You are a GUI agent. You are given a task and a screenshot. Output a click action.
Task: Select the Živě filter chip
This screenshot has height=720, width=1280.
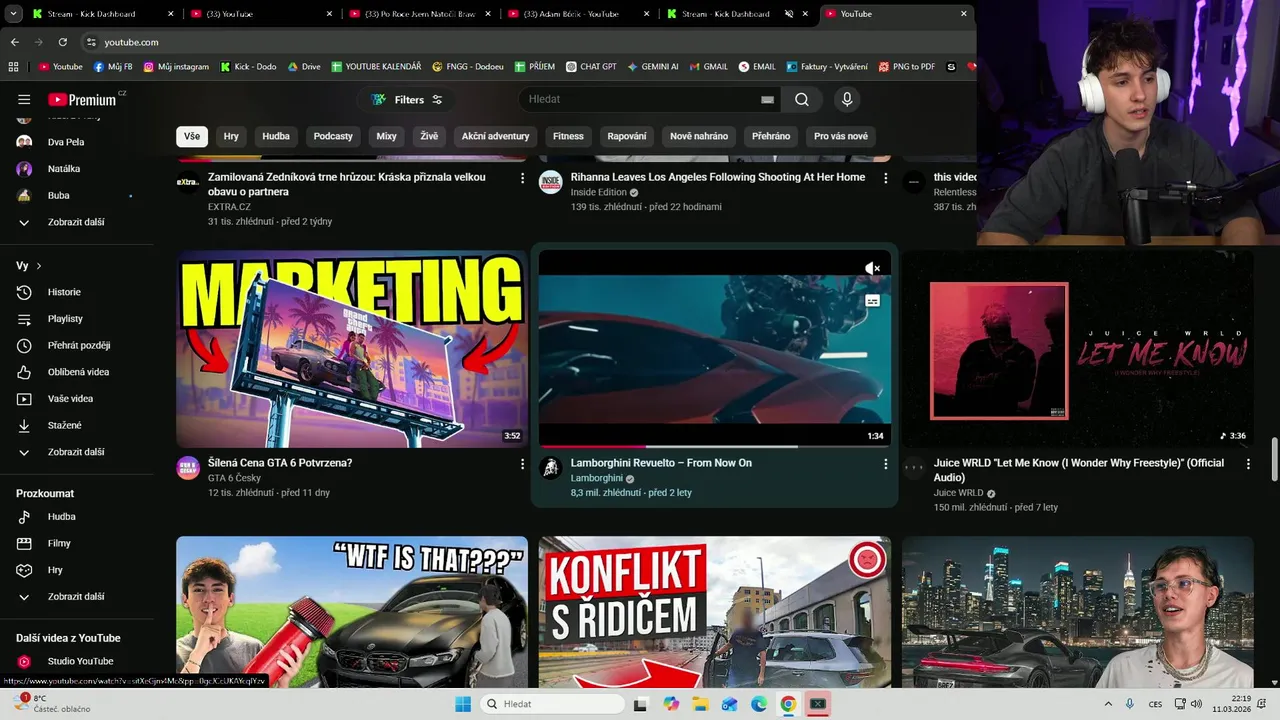429,136
